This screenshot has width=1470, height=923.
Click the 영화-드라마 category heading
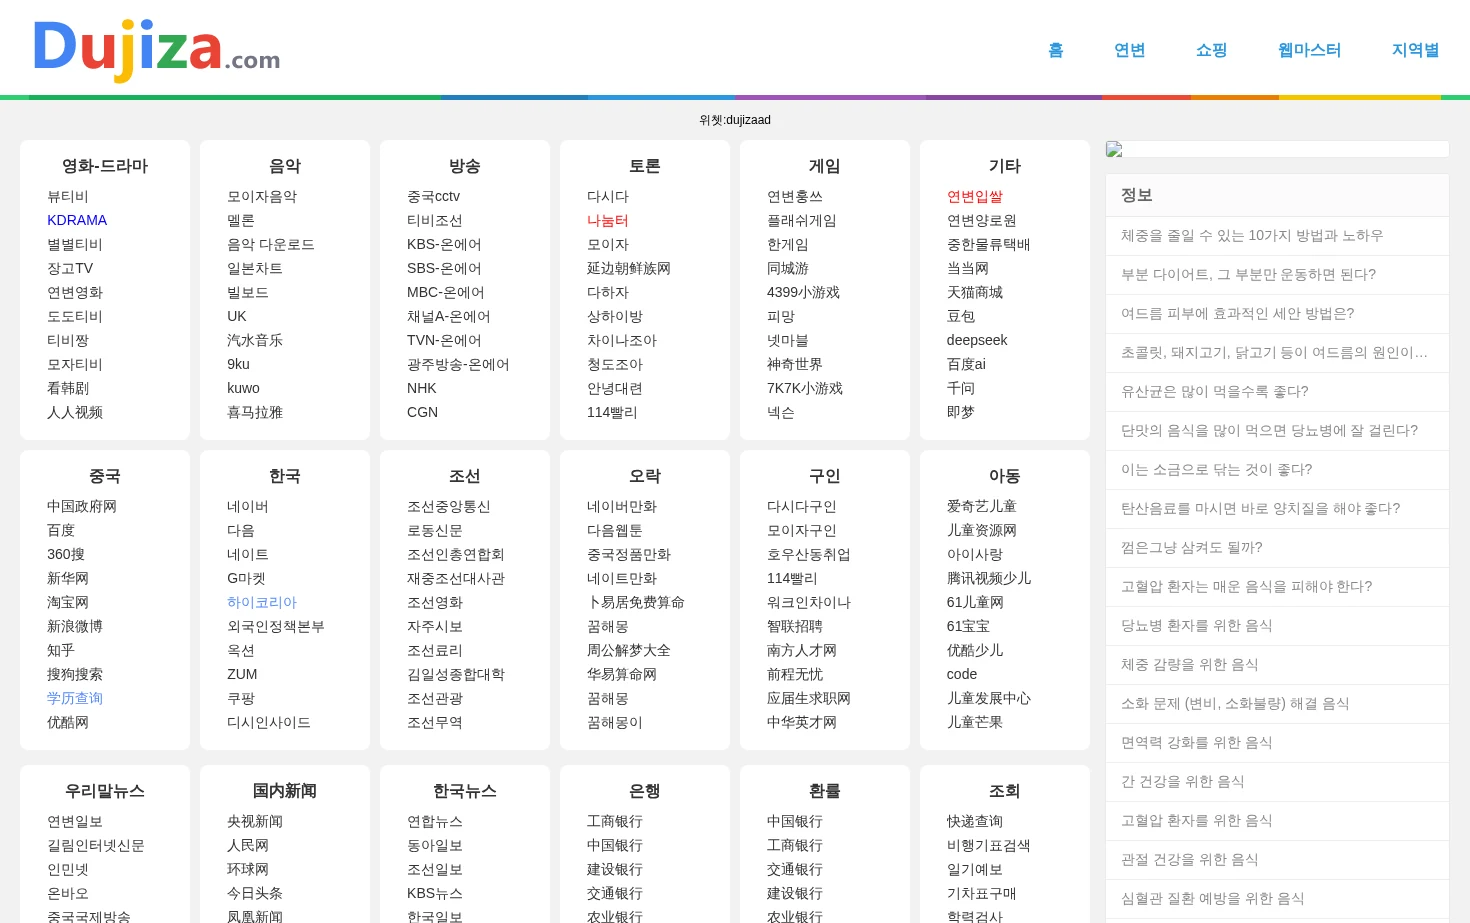click(105, 166)
